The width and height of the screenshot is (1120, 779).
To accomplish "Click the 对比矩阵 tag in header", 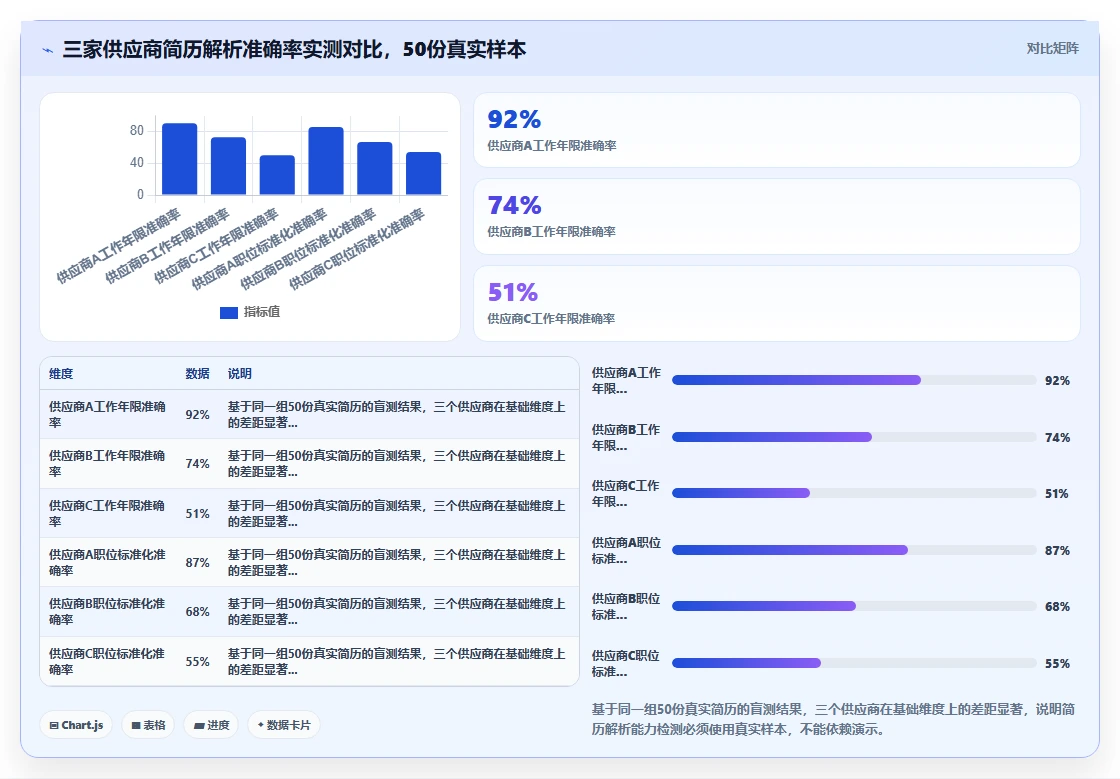I will pos(1052,49).
